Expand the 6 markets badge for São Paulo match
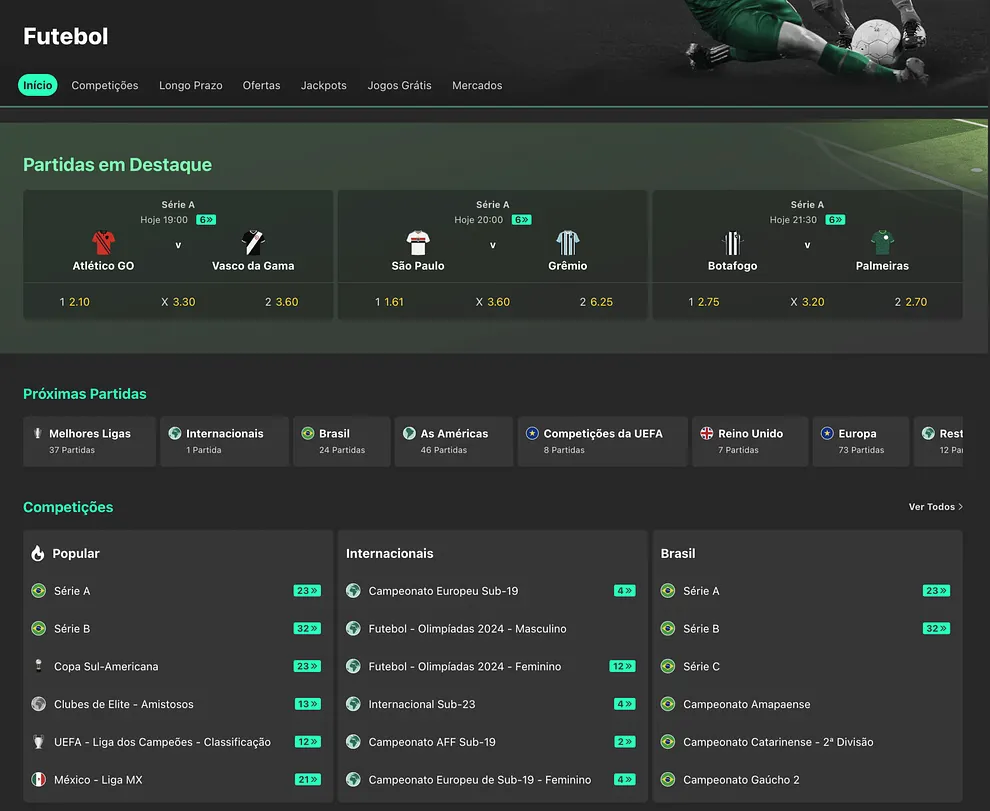Screen dimensions: 990x811 (x=521, y=220)
